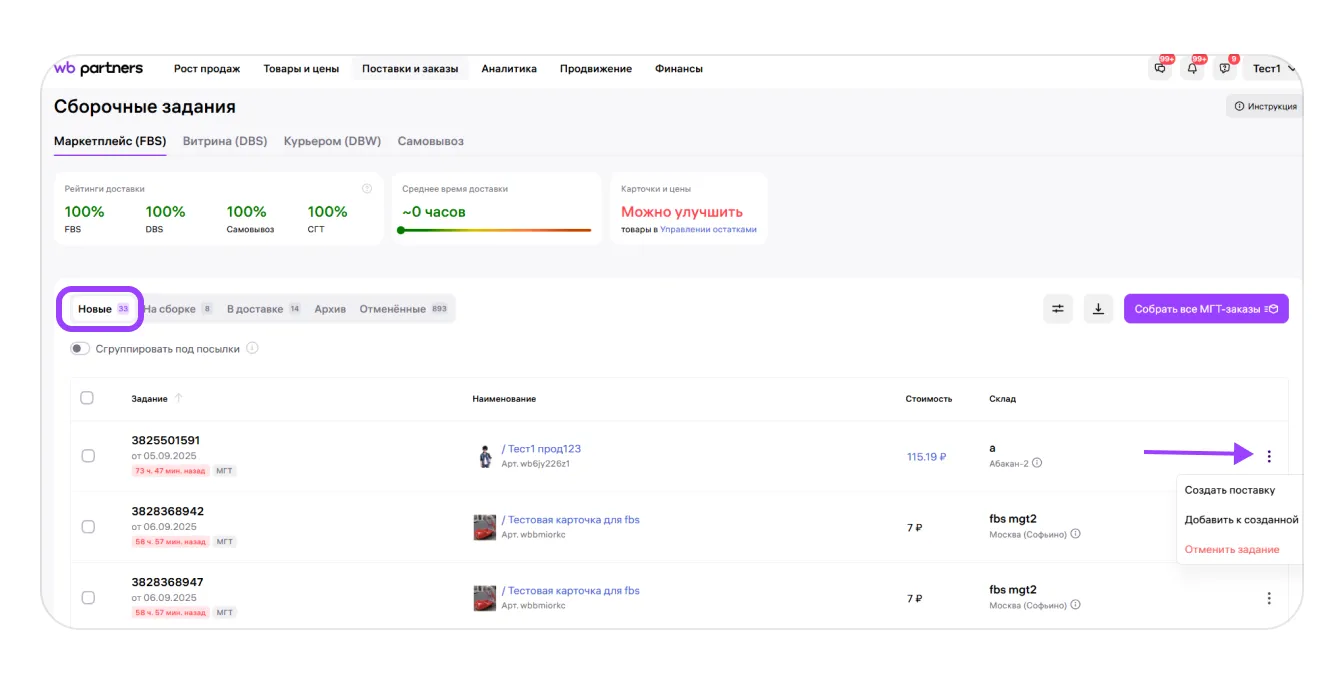Open the notifications bell icon
The width and height of the screenshot is (1344, 684).
pos(1192,69)
